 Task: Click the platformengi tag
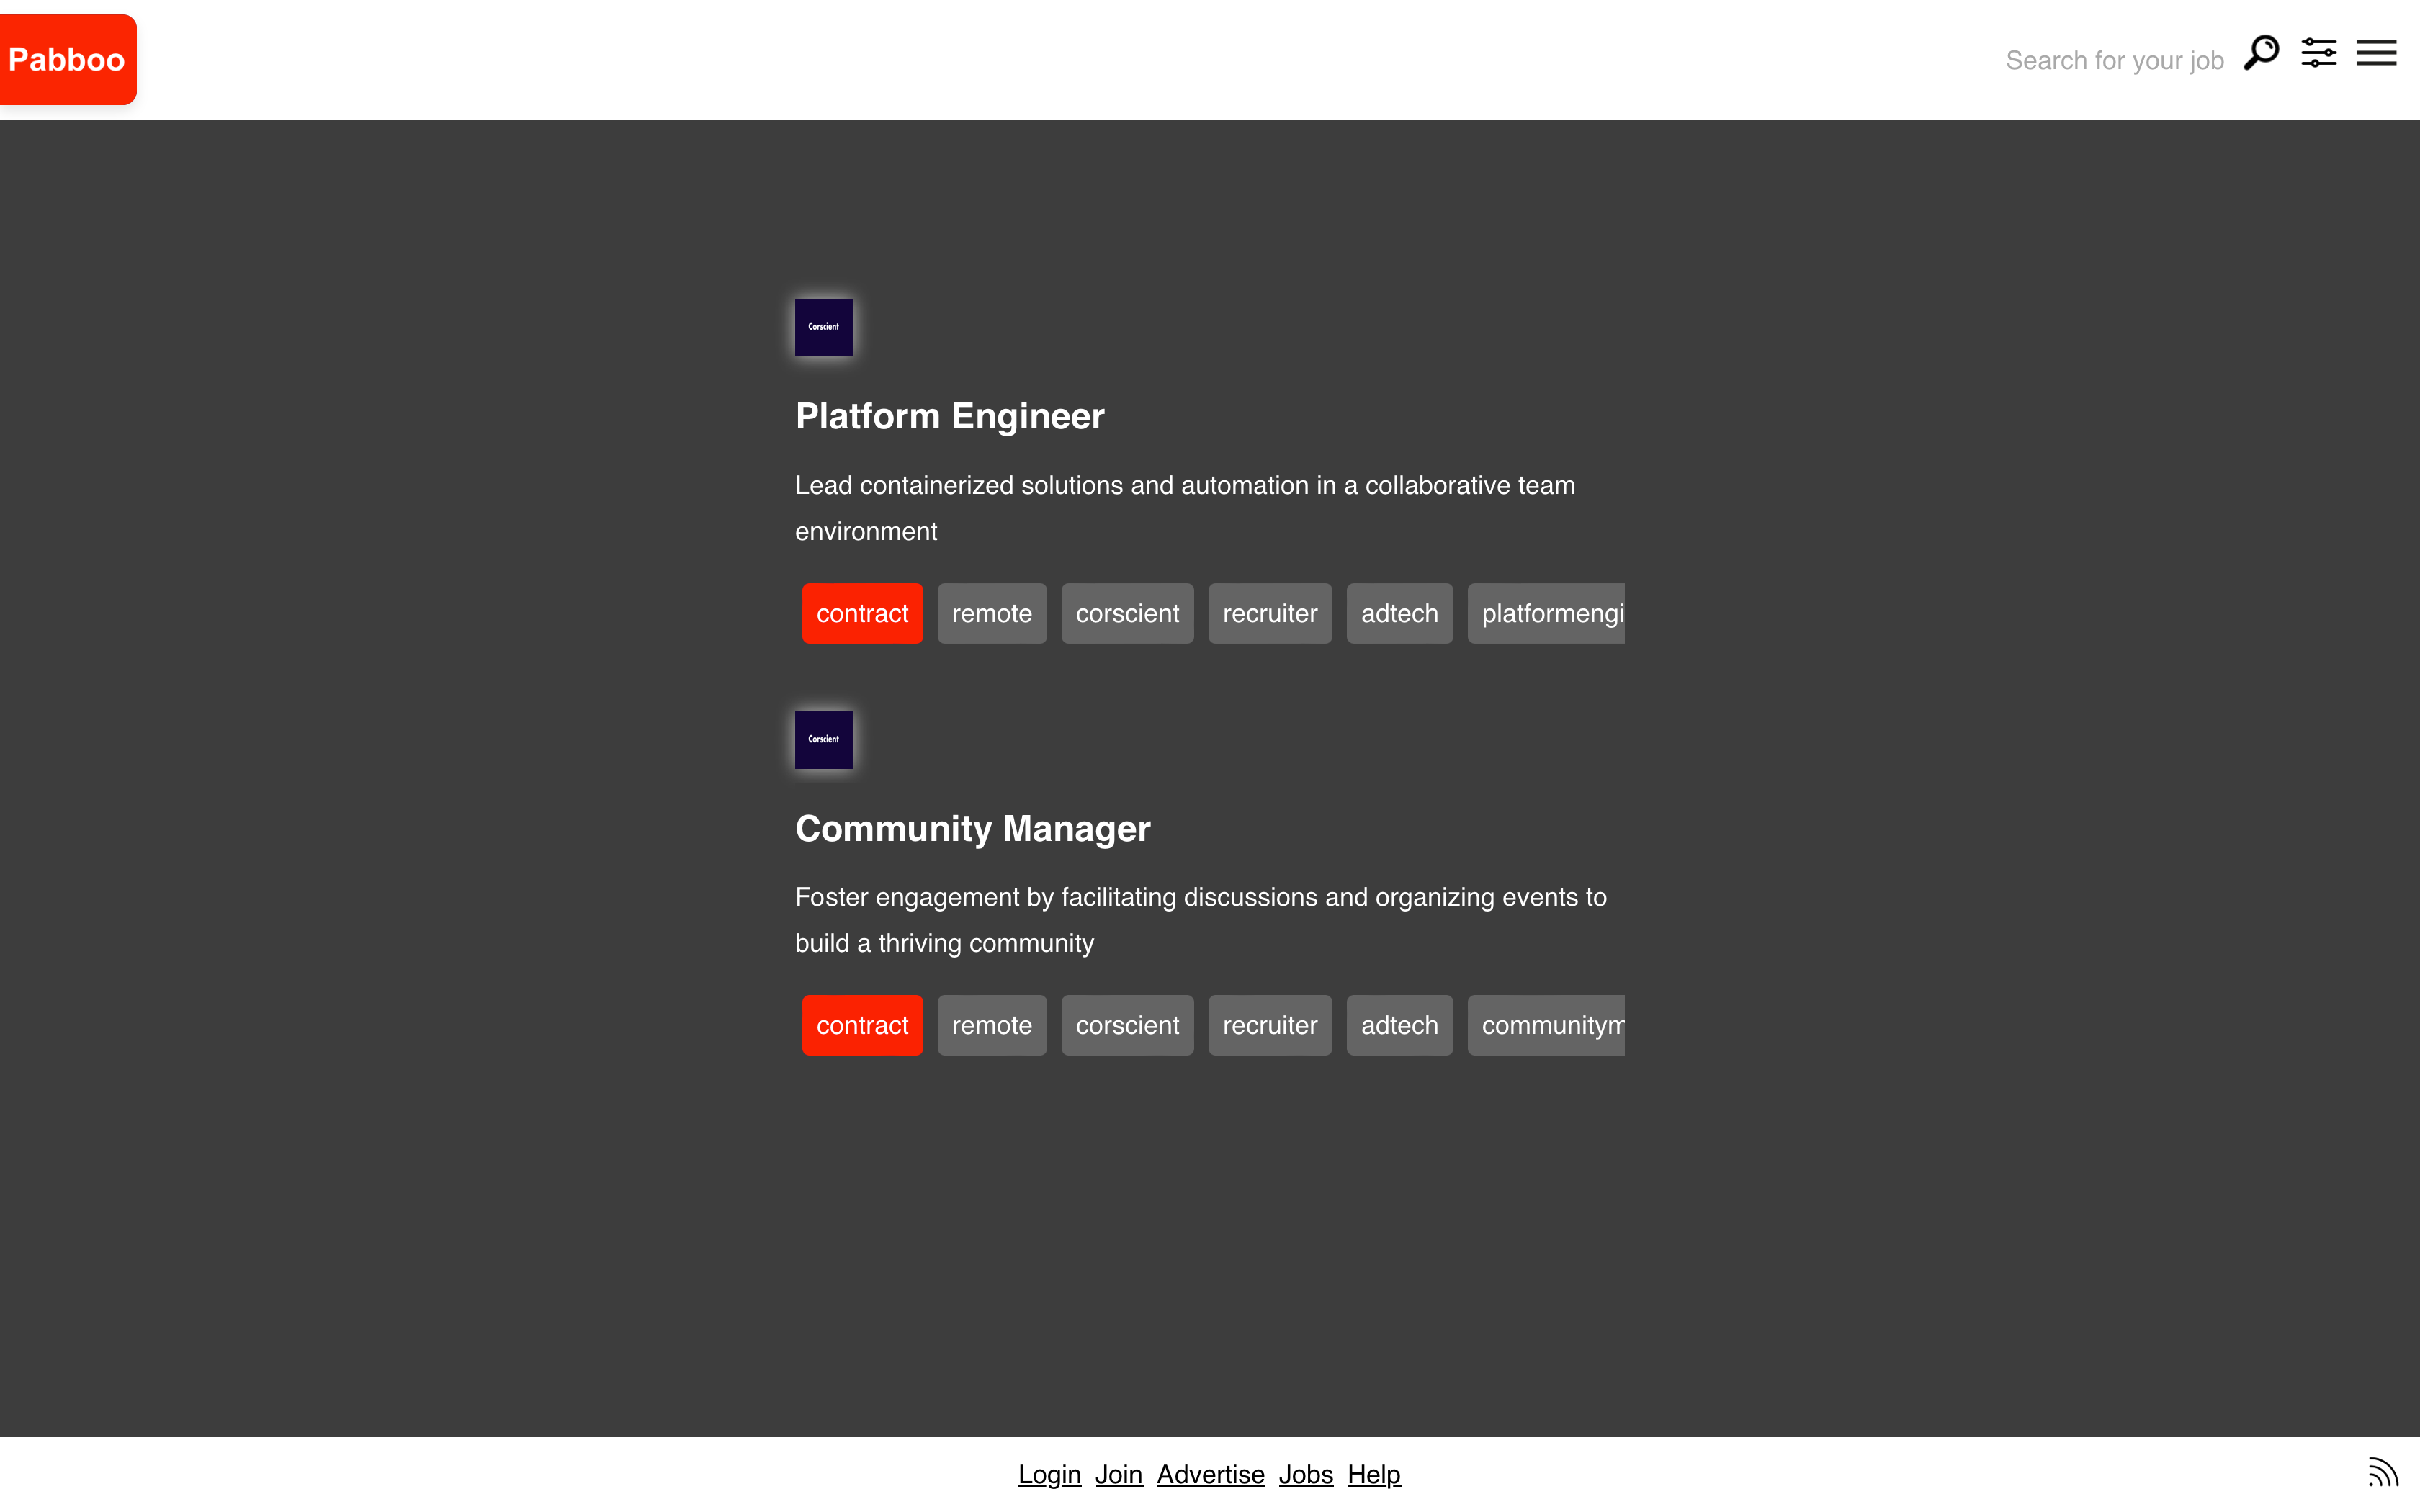pos(1545,613)
